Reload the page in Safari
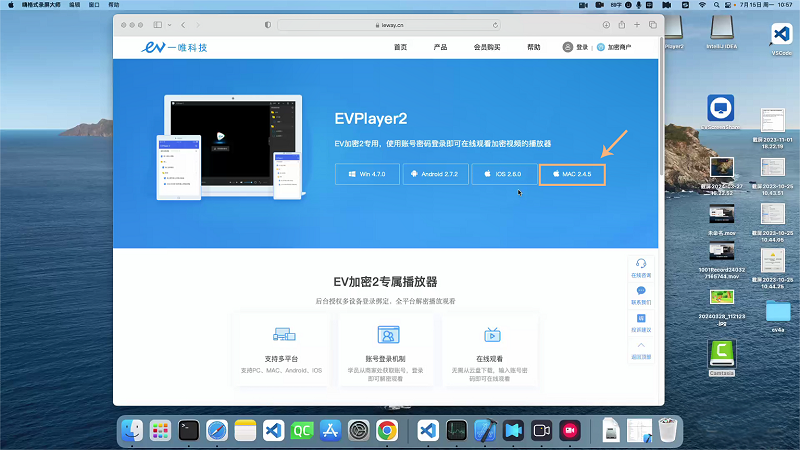 [495, 24]
